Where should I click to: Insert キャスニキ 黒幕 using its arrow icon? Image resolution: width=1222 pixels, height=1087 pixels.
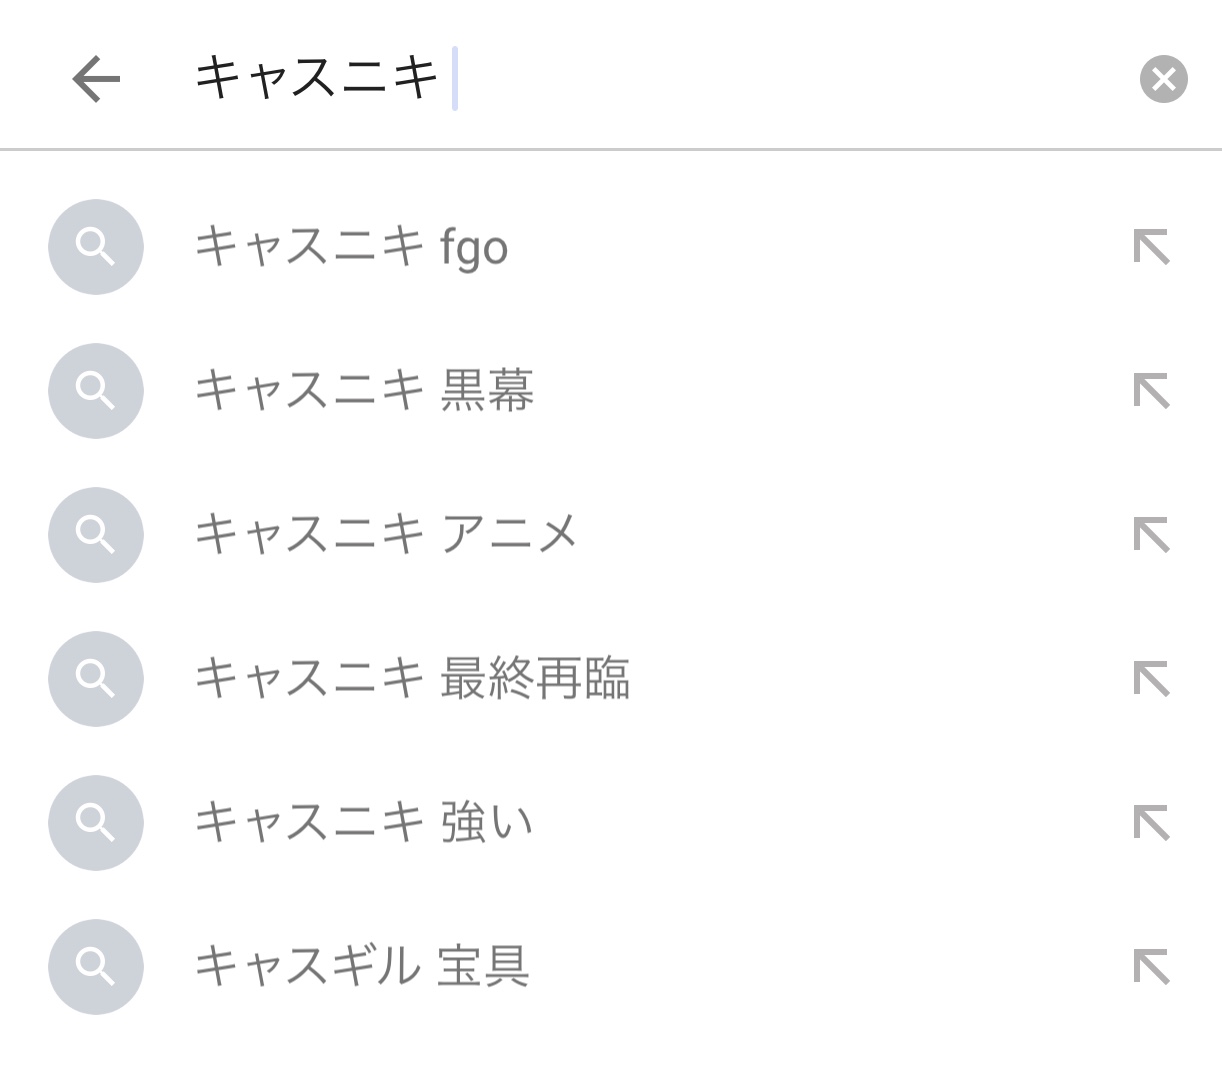click(1151, 391)
